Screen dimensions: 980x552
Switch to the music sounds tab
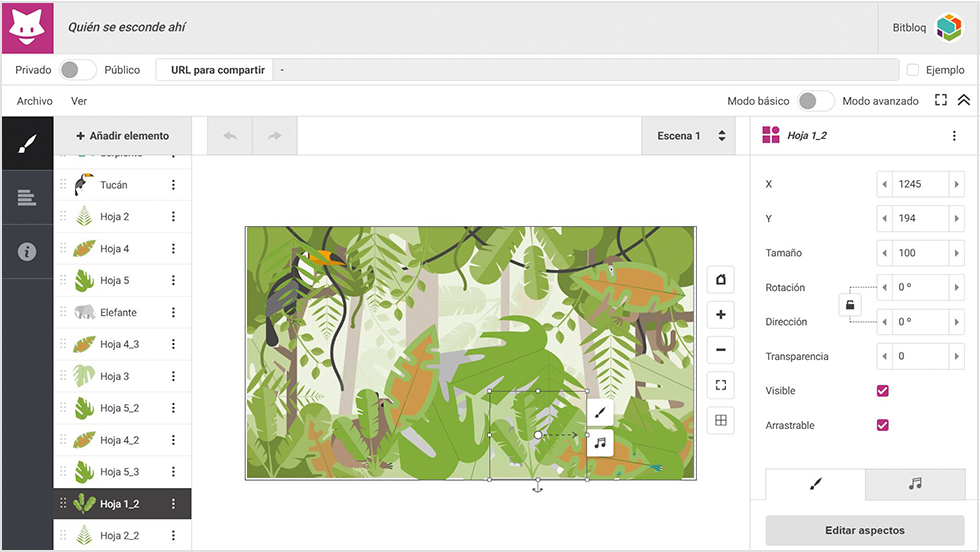(915, 484)
